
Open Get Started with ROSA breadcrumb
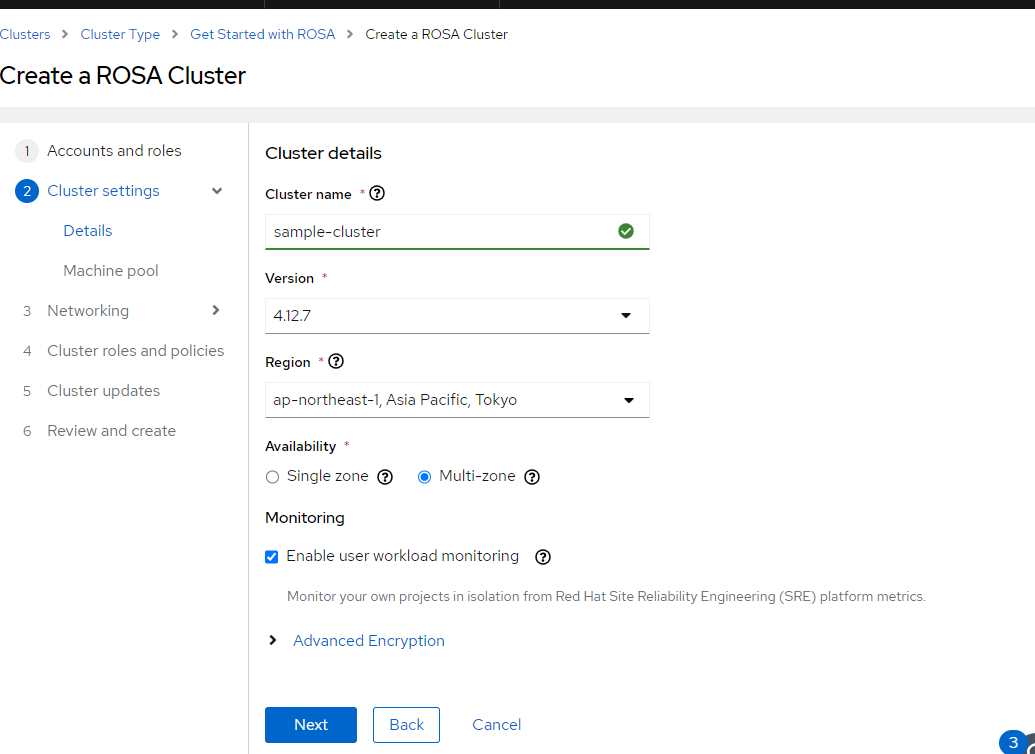[263, 34]
